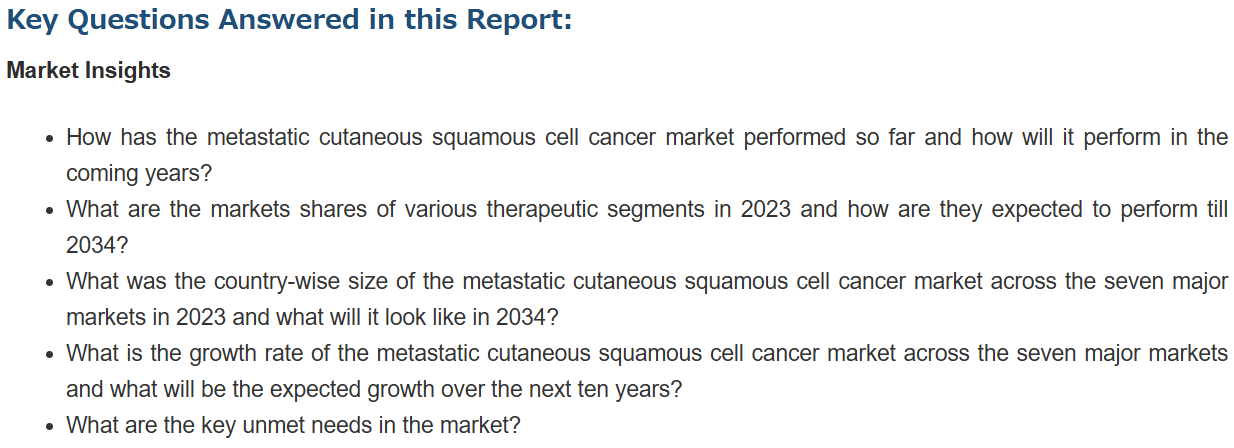
Task: Click bullet marker before 'What was the country-wise size'
Action: pyautogui.click(x=50, y=283)
